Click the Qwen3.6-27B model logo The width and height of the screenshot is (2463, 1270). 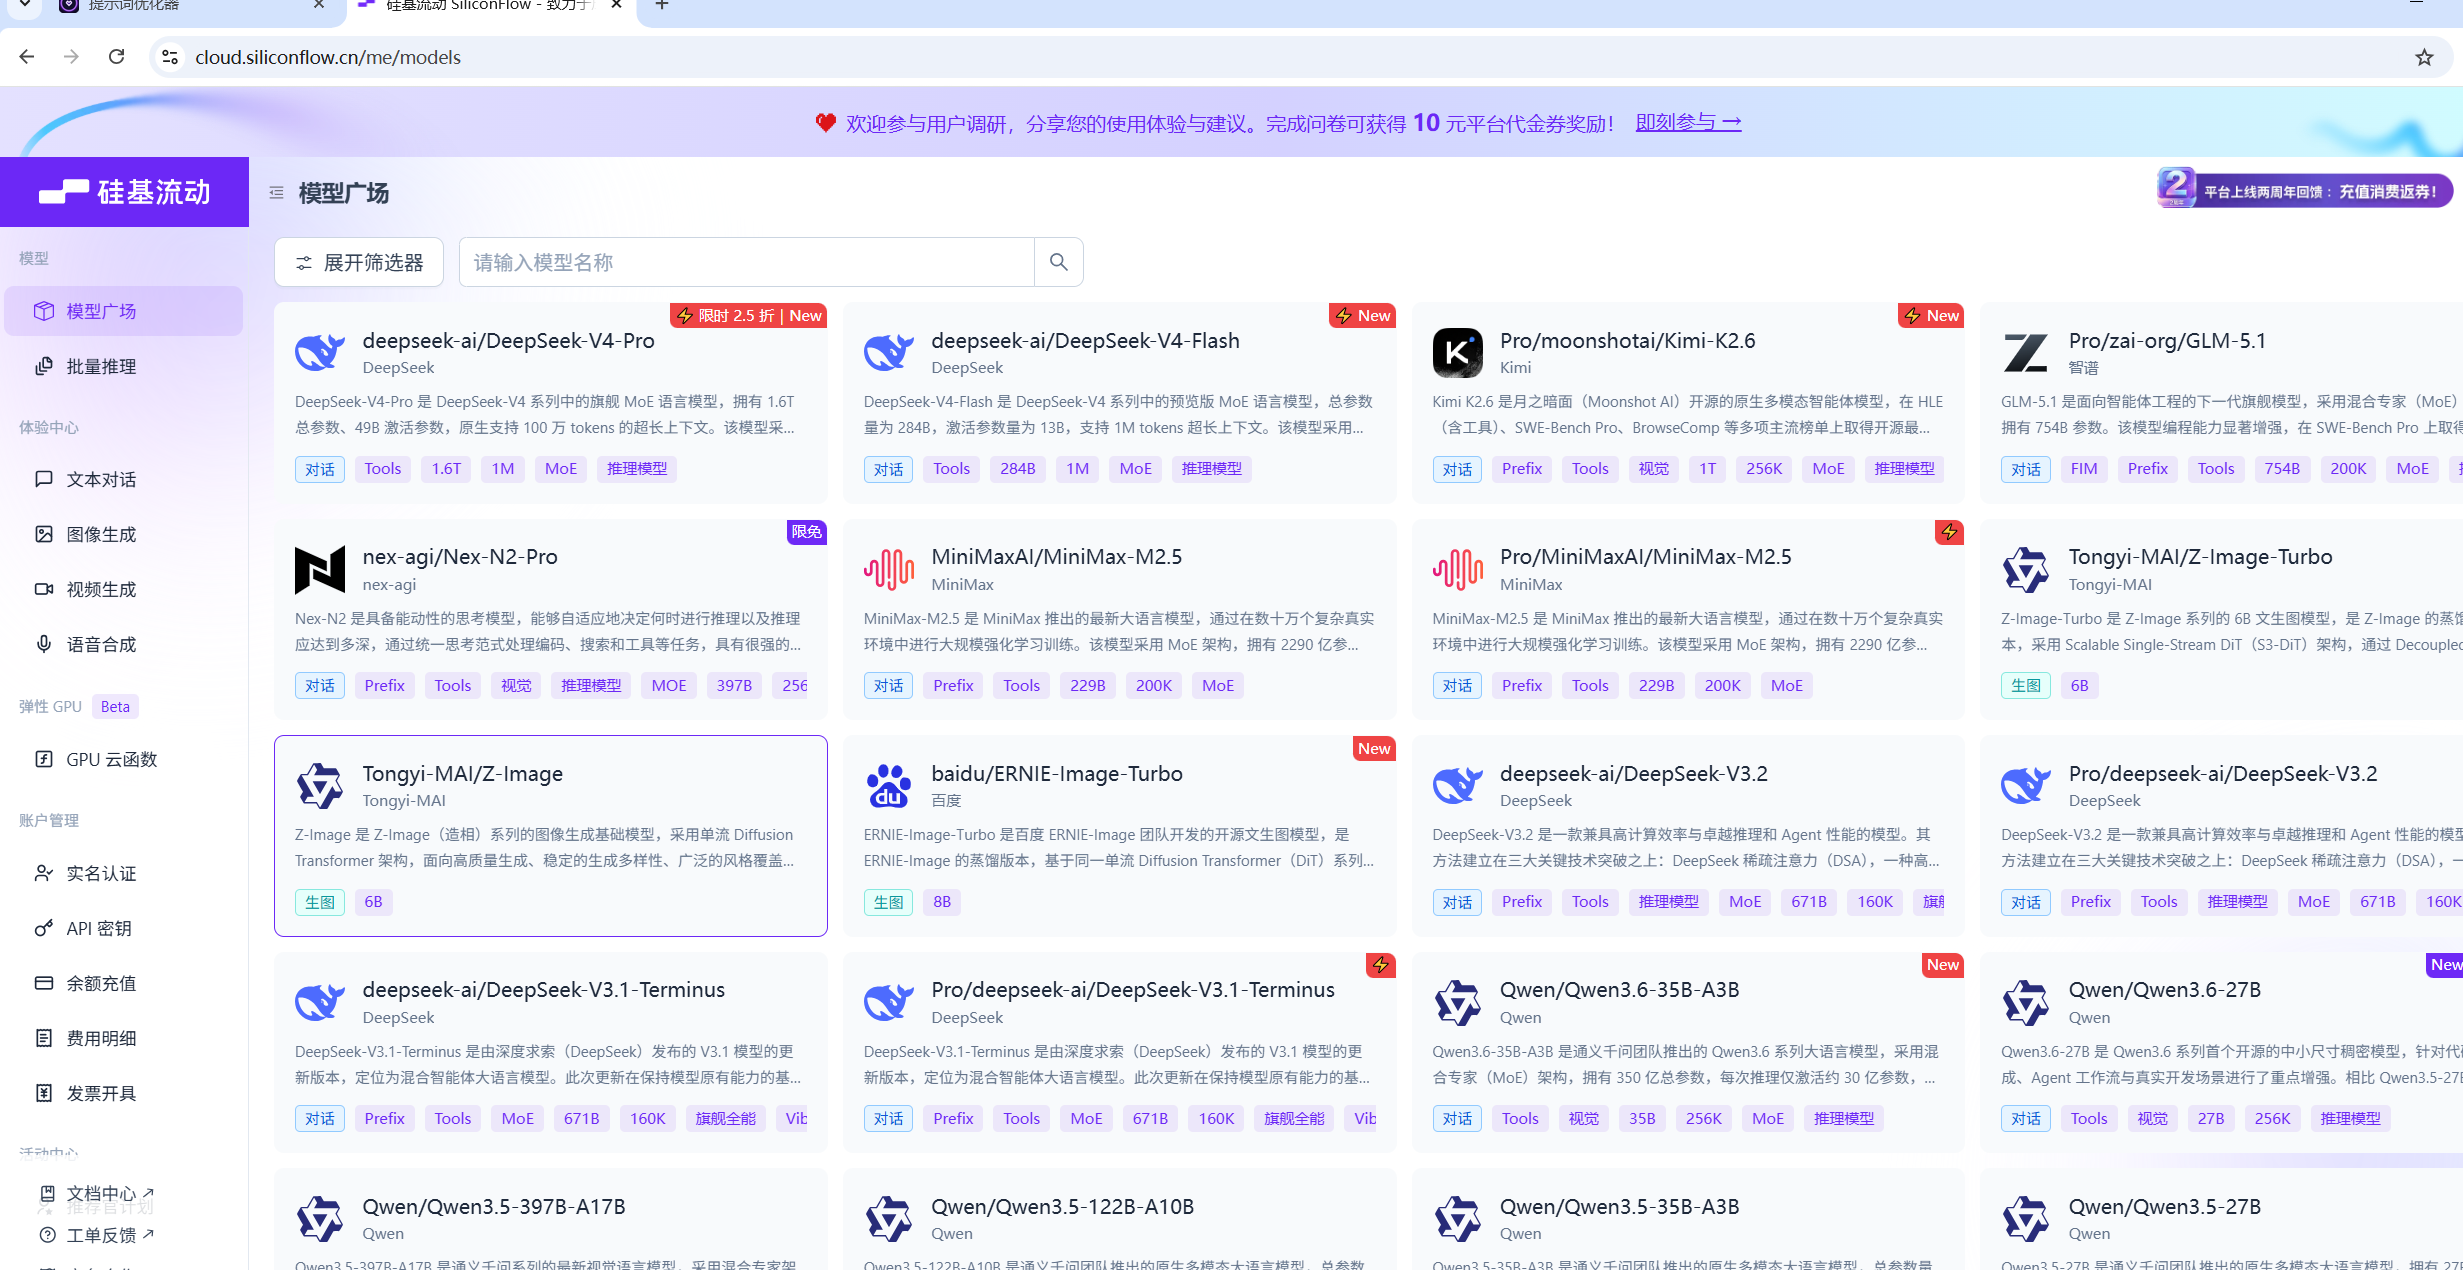point(2026,1003)
